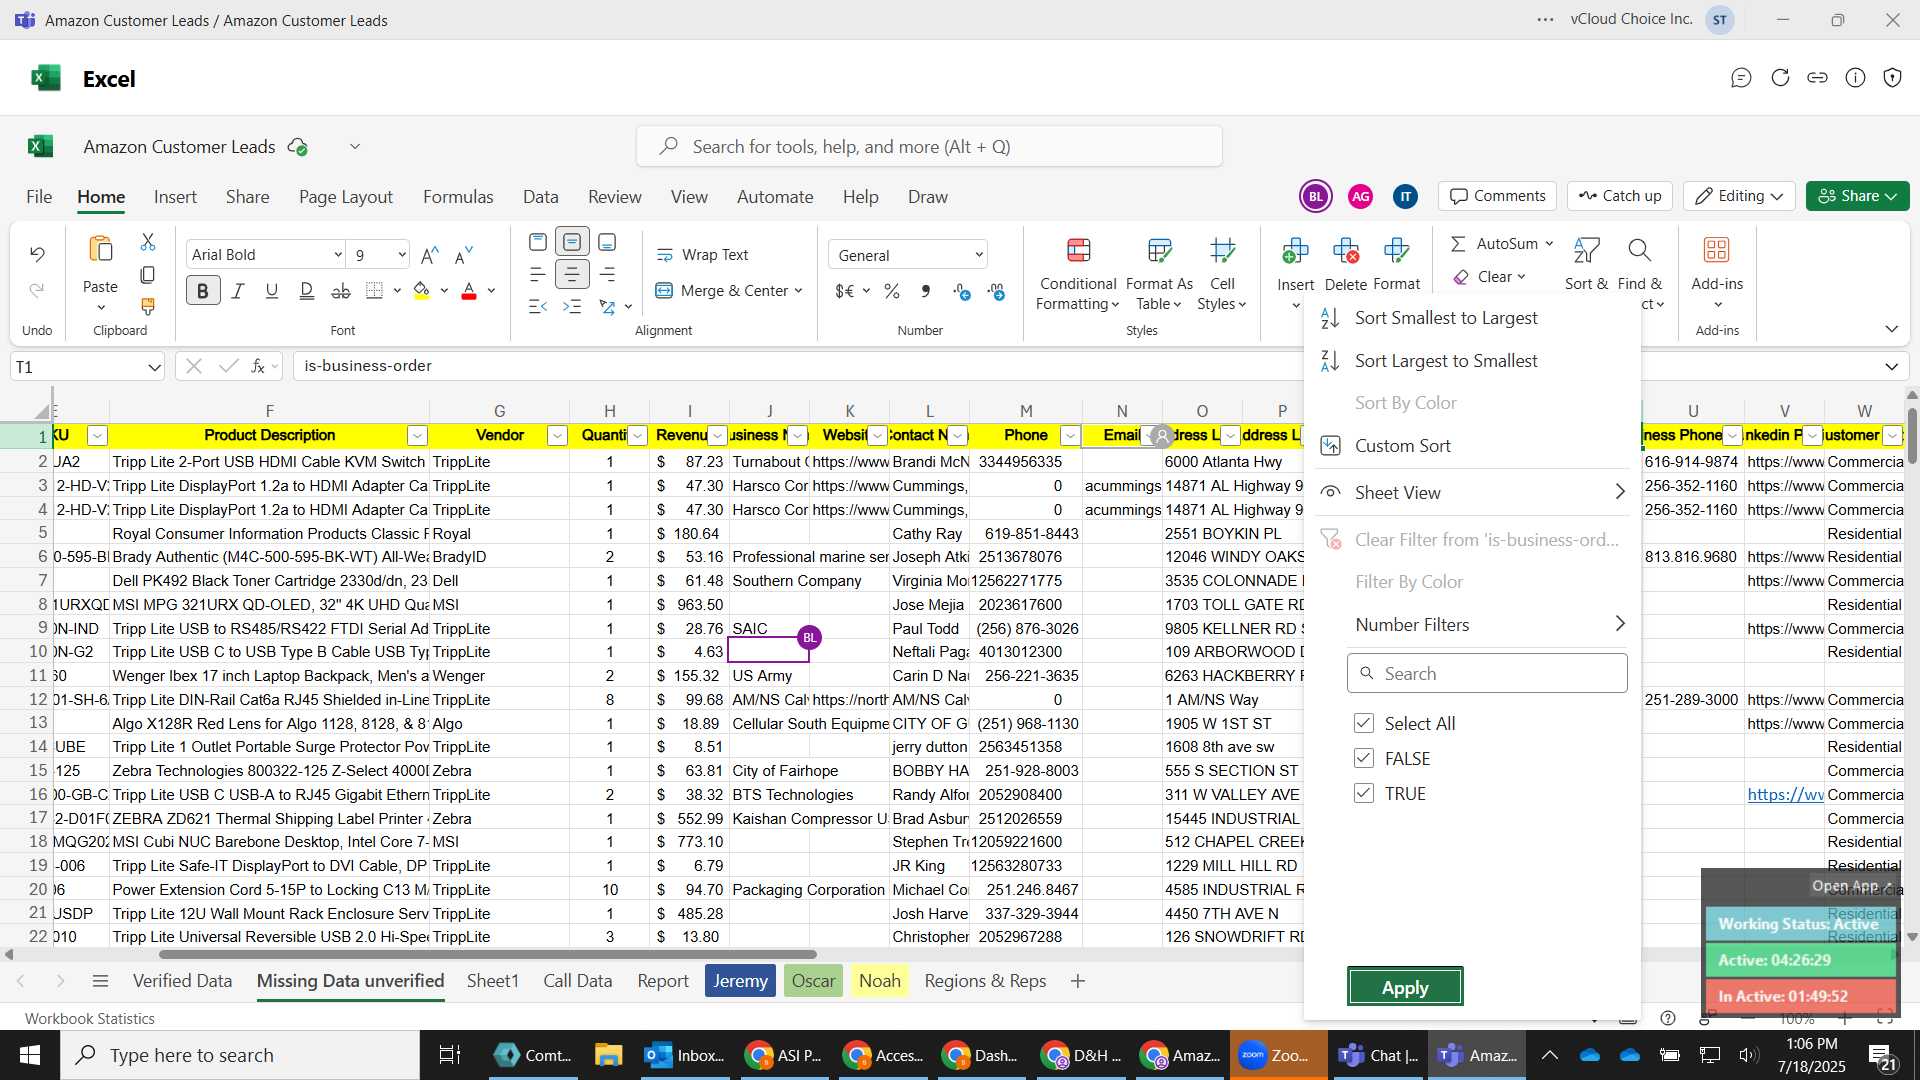
Task: Switch to Verified Data sheet tab
Action: 182,981
